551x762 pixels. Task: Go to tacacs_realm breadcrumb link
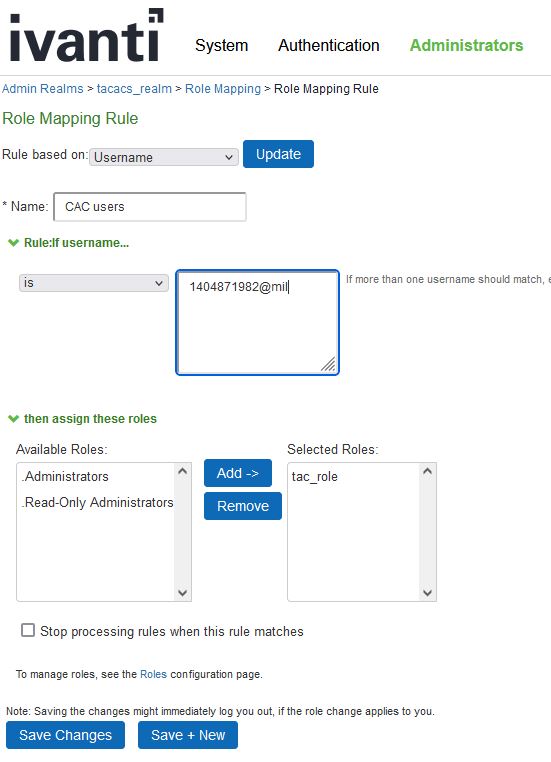[134, 89]
